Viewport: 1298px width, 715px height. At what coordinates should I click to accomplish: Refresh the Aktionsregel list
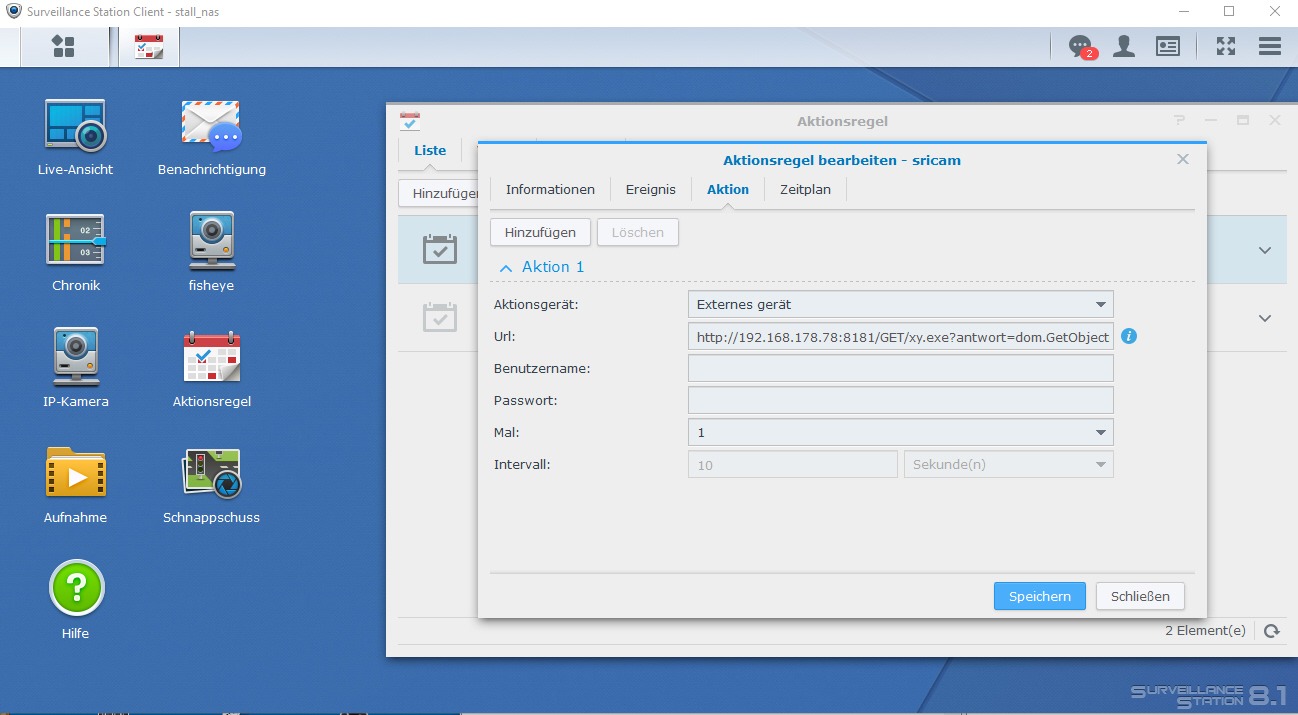click(1271, 631)
